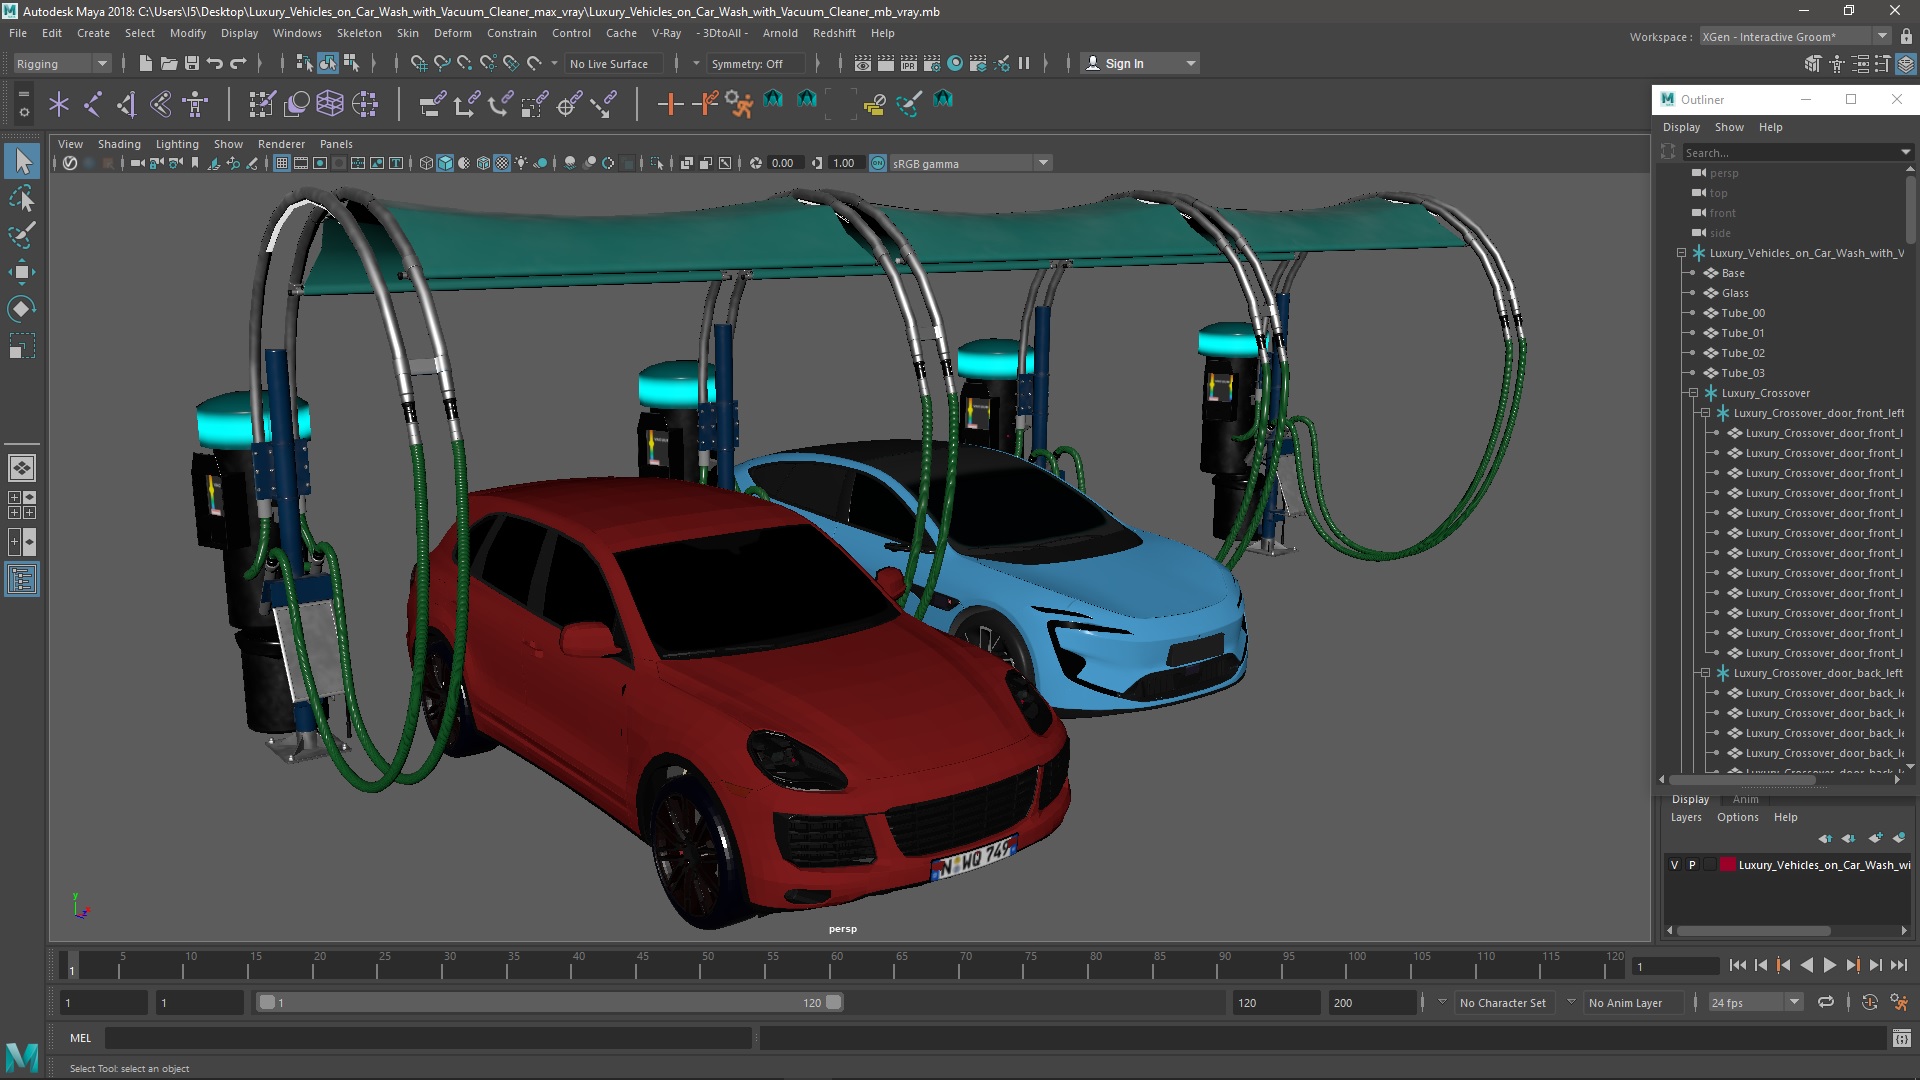Click the Undo arrow icon
1920x1080 pixels.
point(215,63)
